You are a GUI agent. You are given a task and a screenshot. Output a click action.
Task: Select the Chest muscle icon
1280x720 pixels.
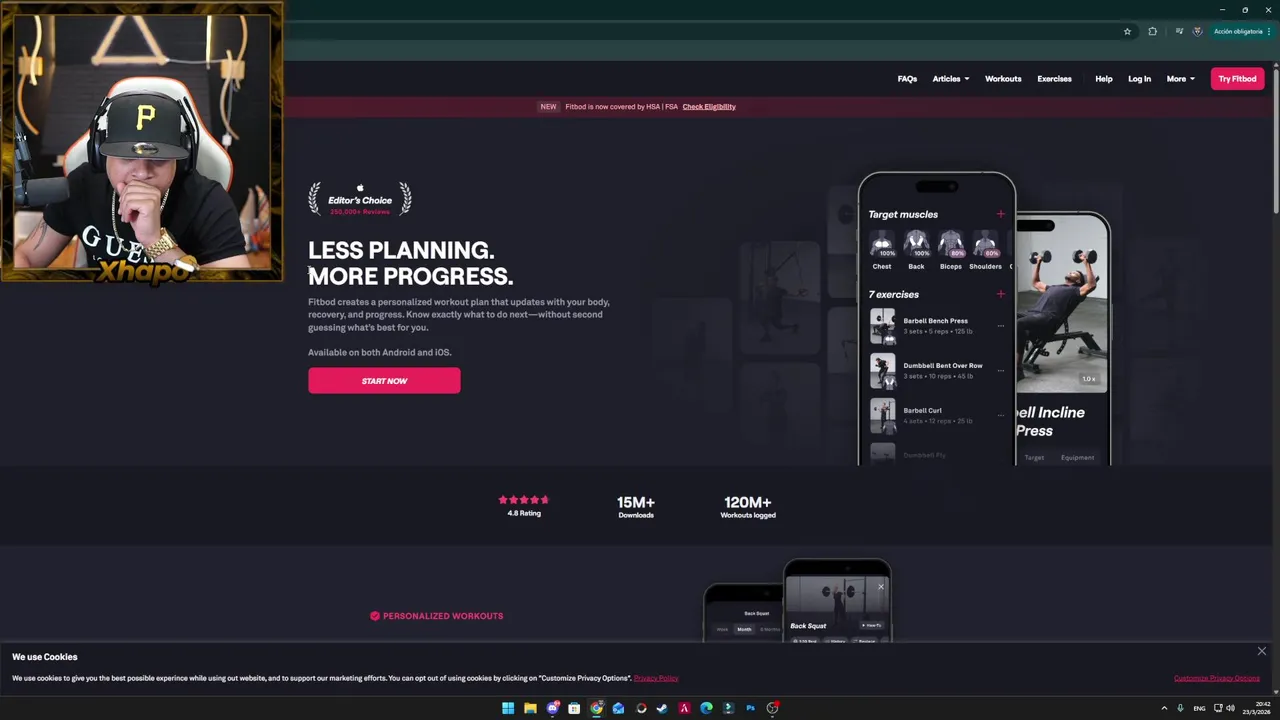(882, 245)
